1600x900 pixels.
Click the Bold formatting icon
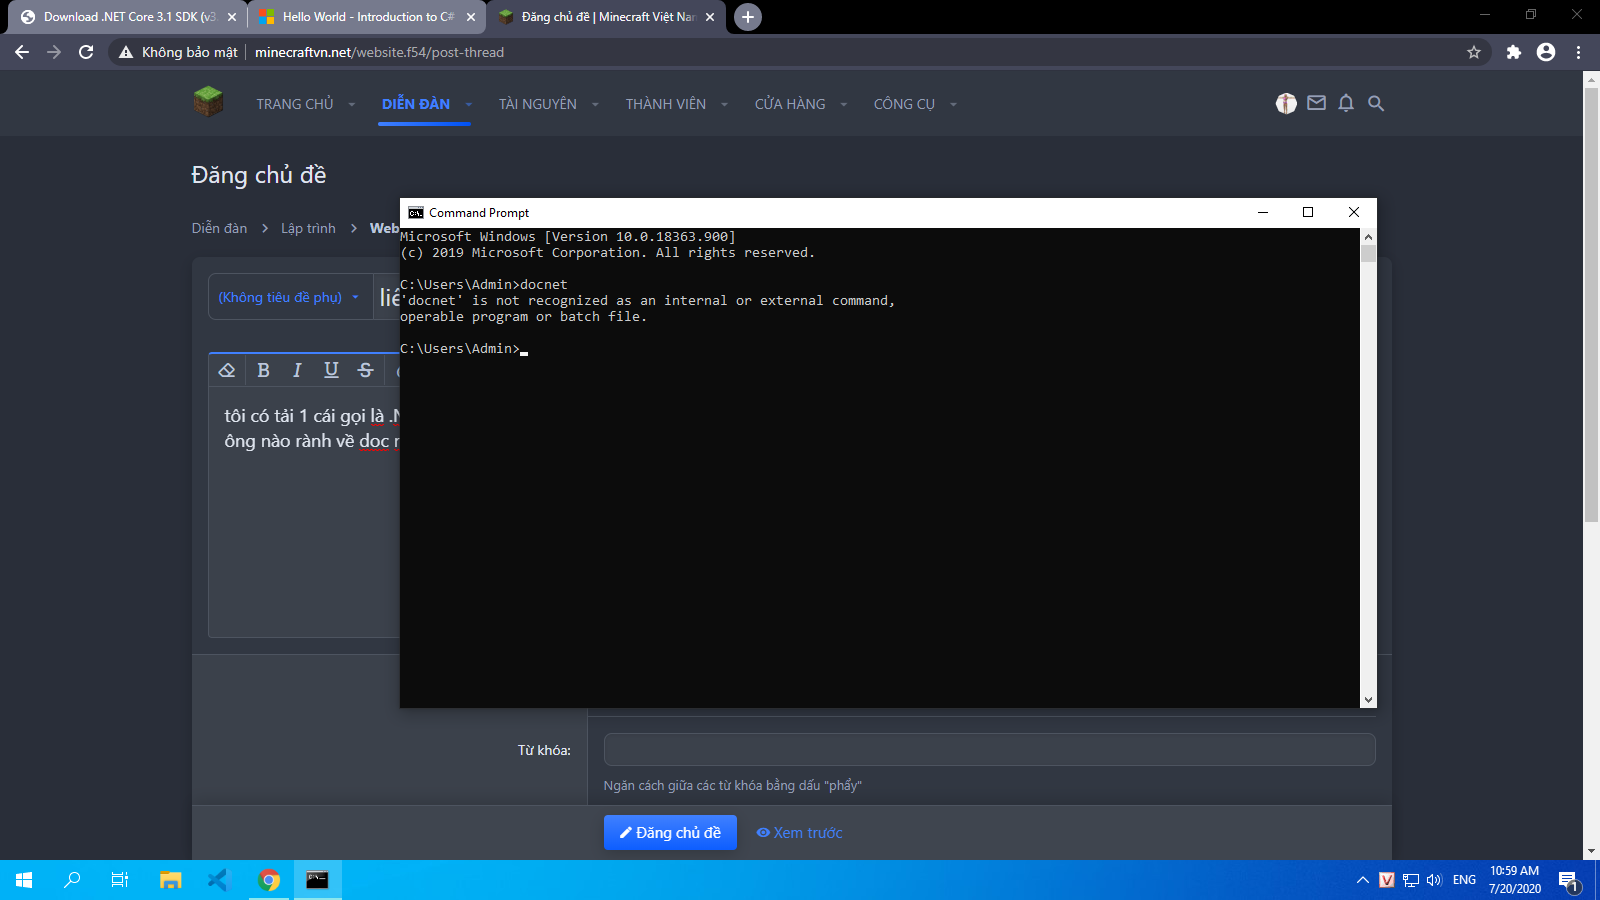coord(263,370)
